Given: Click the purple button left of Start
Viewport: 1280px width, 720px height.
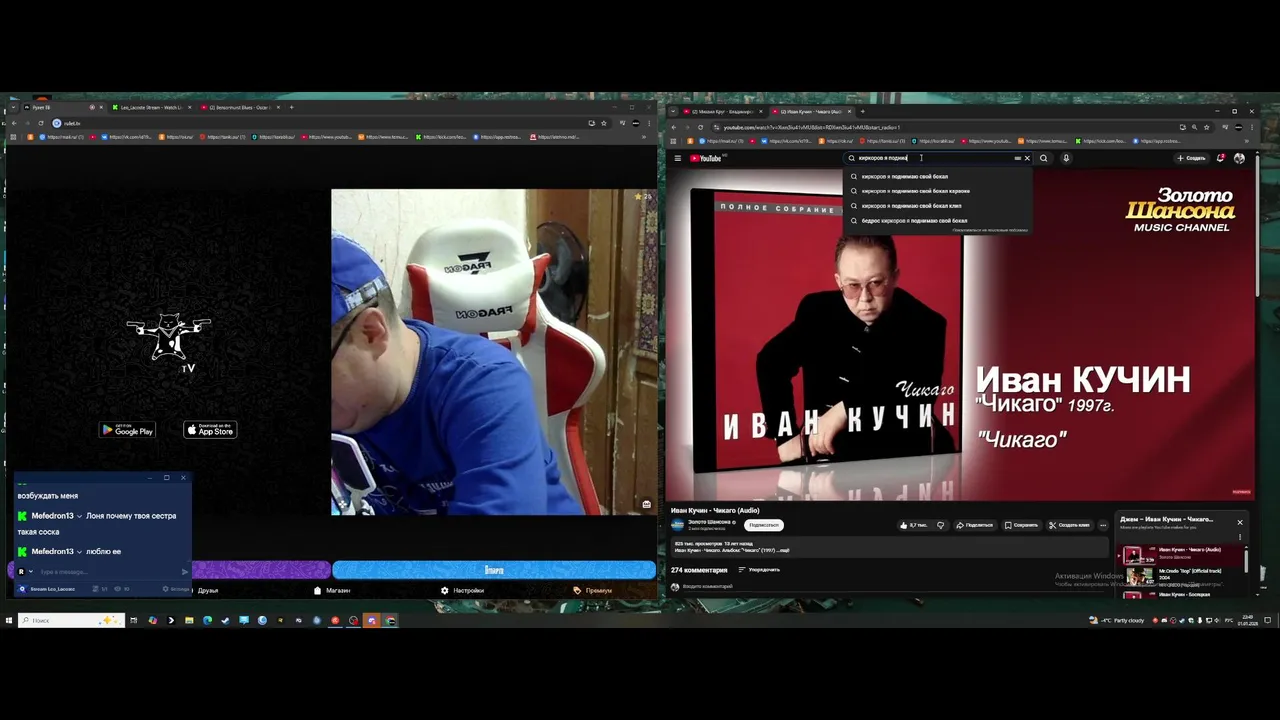Looking at the screenshot, I should 260,570.
